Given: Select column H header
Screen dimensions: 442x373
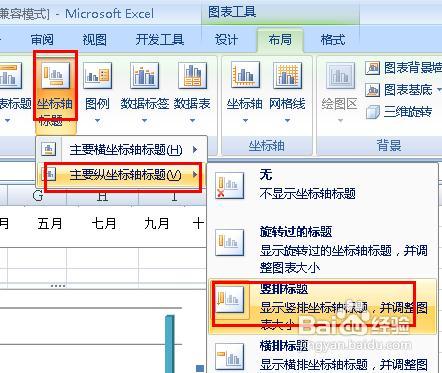Looking at the screenshot, I should [102, 196].
